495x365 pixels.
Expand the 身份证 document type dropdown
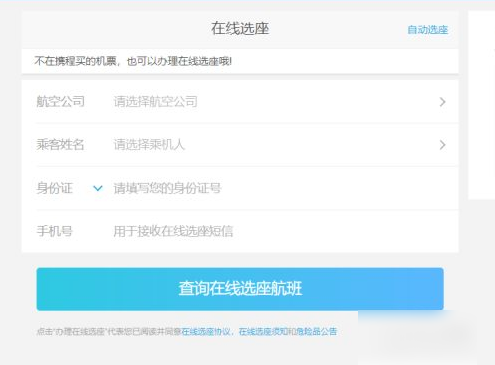pyautogui.click(x=98, y=188)
